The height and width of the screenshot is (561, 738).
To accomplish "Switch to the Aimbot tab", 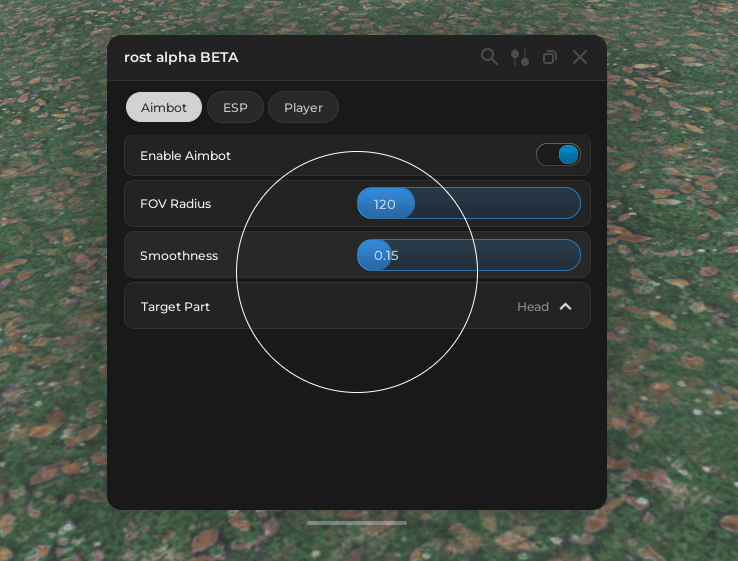I will [164, 107].
